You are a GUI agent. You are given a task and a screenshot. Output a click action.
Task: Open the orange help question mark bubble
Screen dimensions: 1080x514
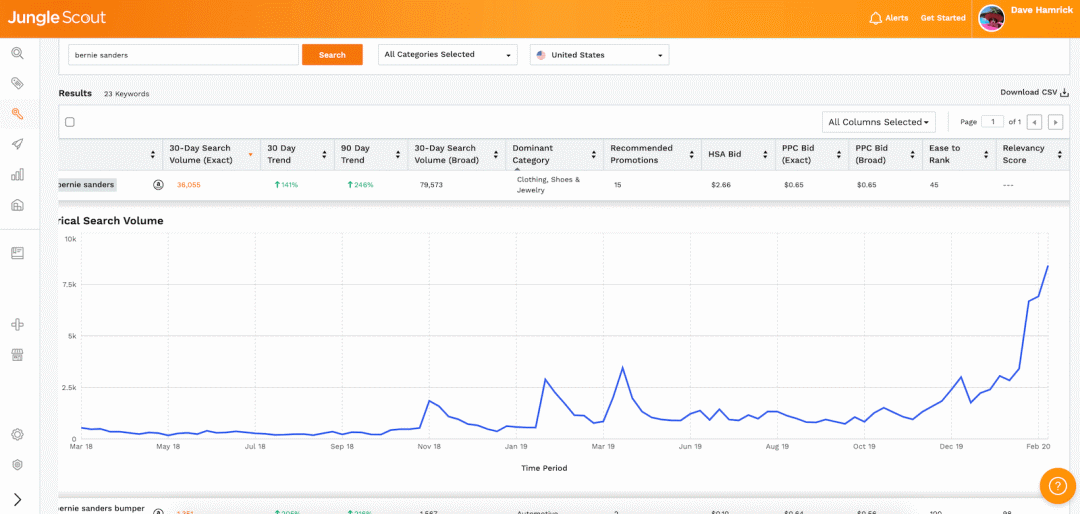coord(1057,485)
